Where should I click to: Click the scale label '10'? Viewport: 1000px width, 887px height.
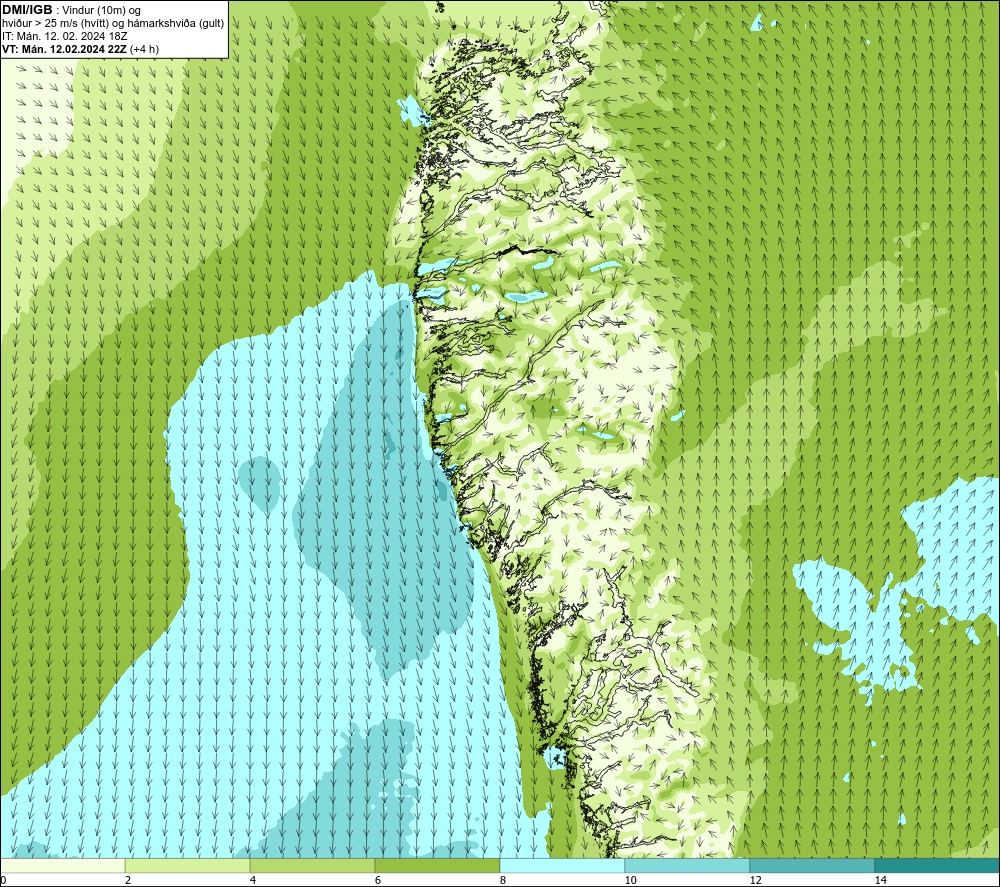(630, 880)
